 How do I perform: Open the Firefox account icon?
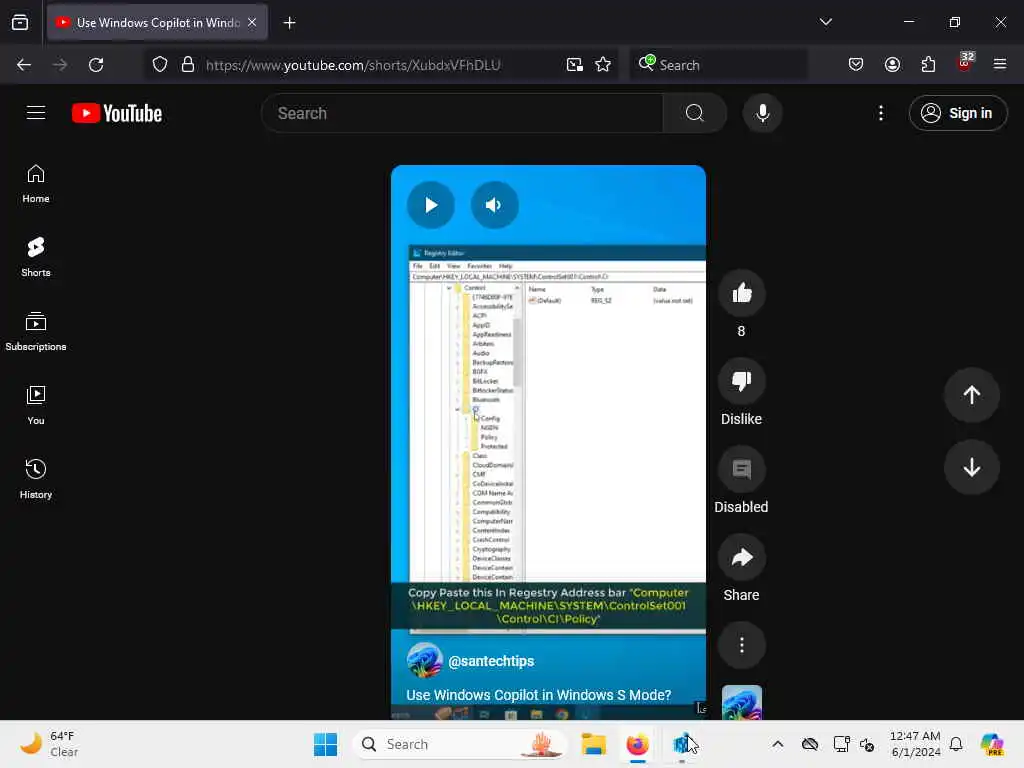click(x=892, y=65)
